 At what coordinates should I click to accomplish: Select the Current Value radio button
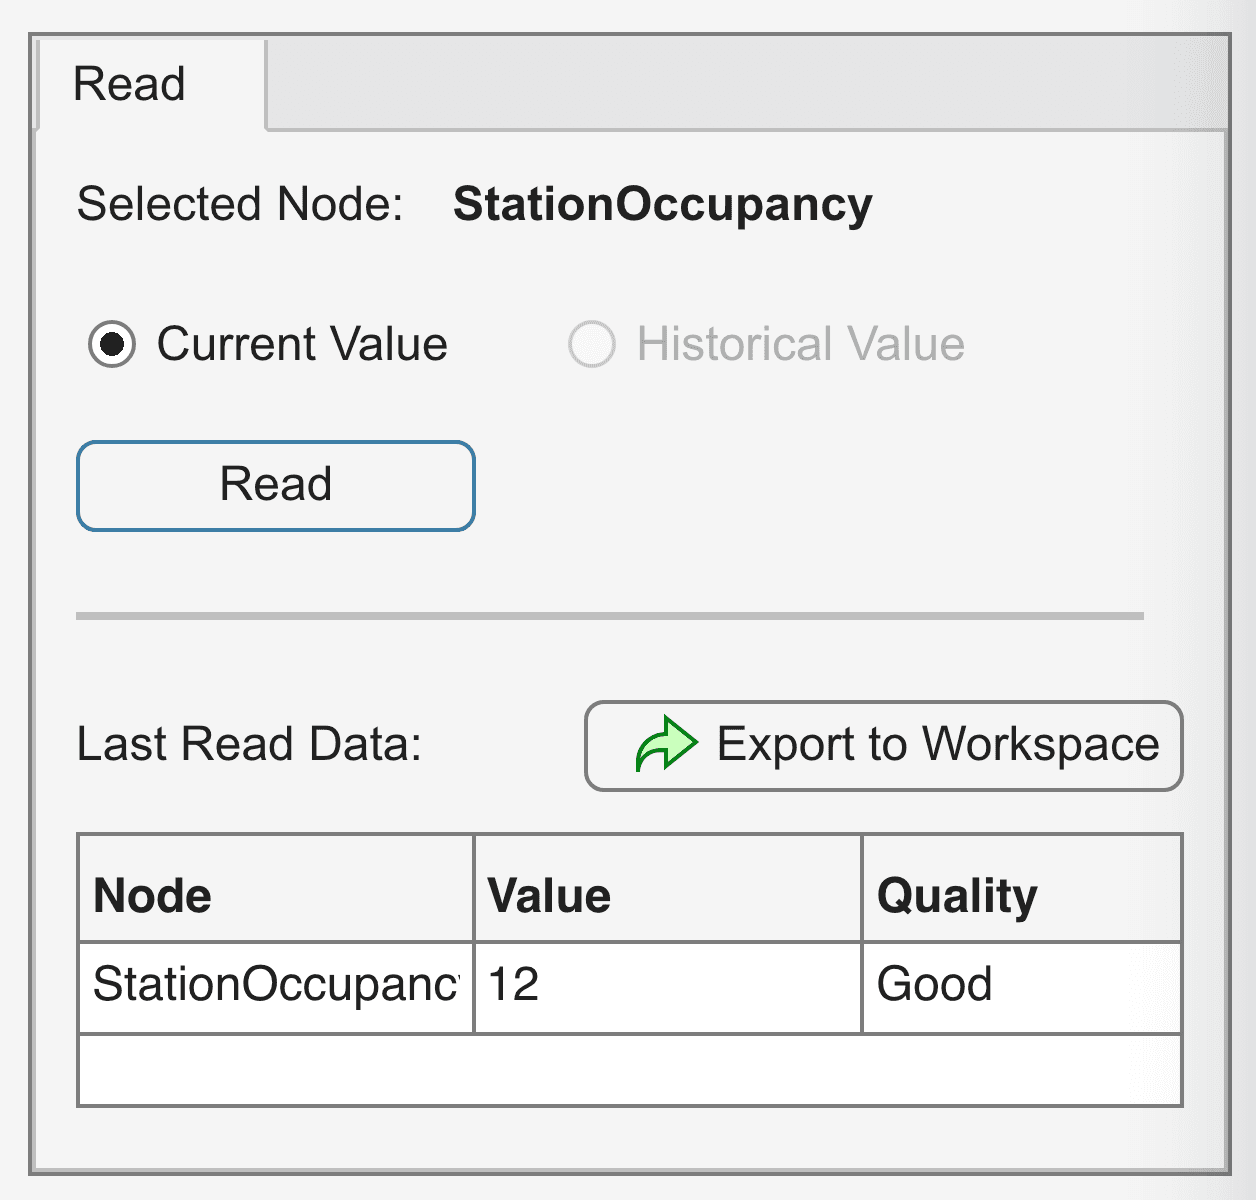point(112,345)
